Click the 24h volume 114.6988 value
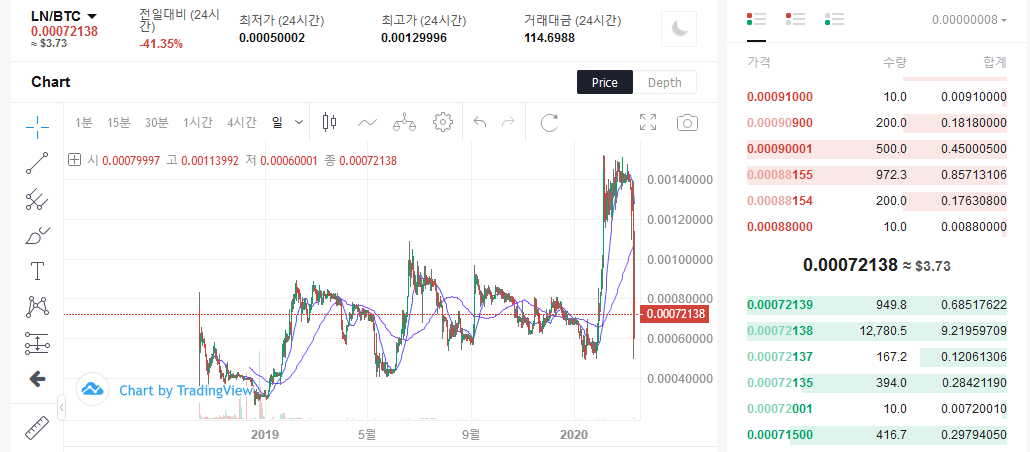Image resolution: width=1030 pixels, height=452 pixels. (550, 38)
